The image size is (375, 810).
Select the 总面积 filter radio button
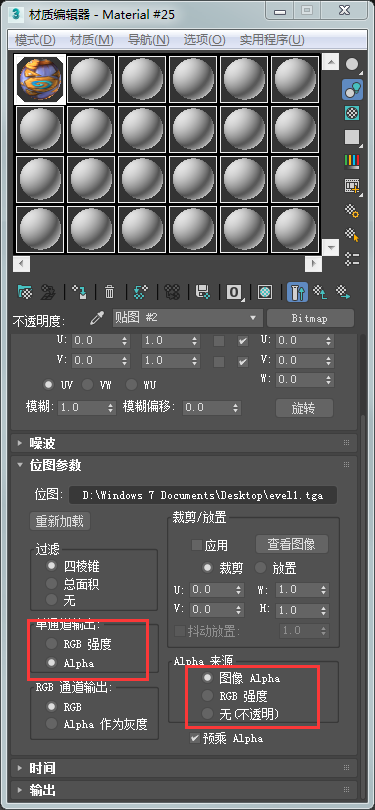tap(51, 584)
